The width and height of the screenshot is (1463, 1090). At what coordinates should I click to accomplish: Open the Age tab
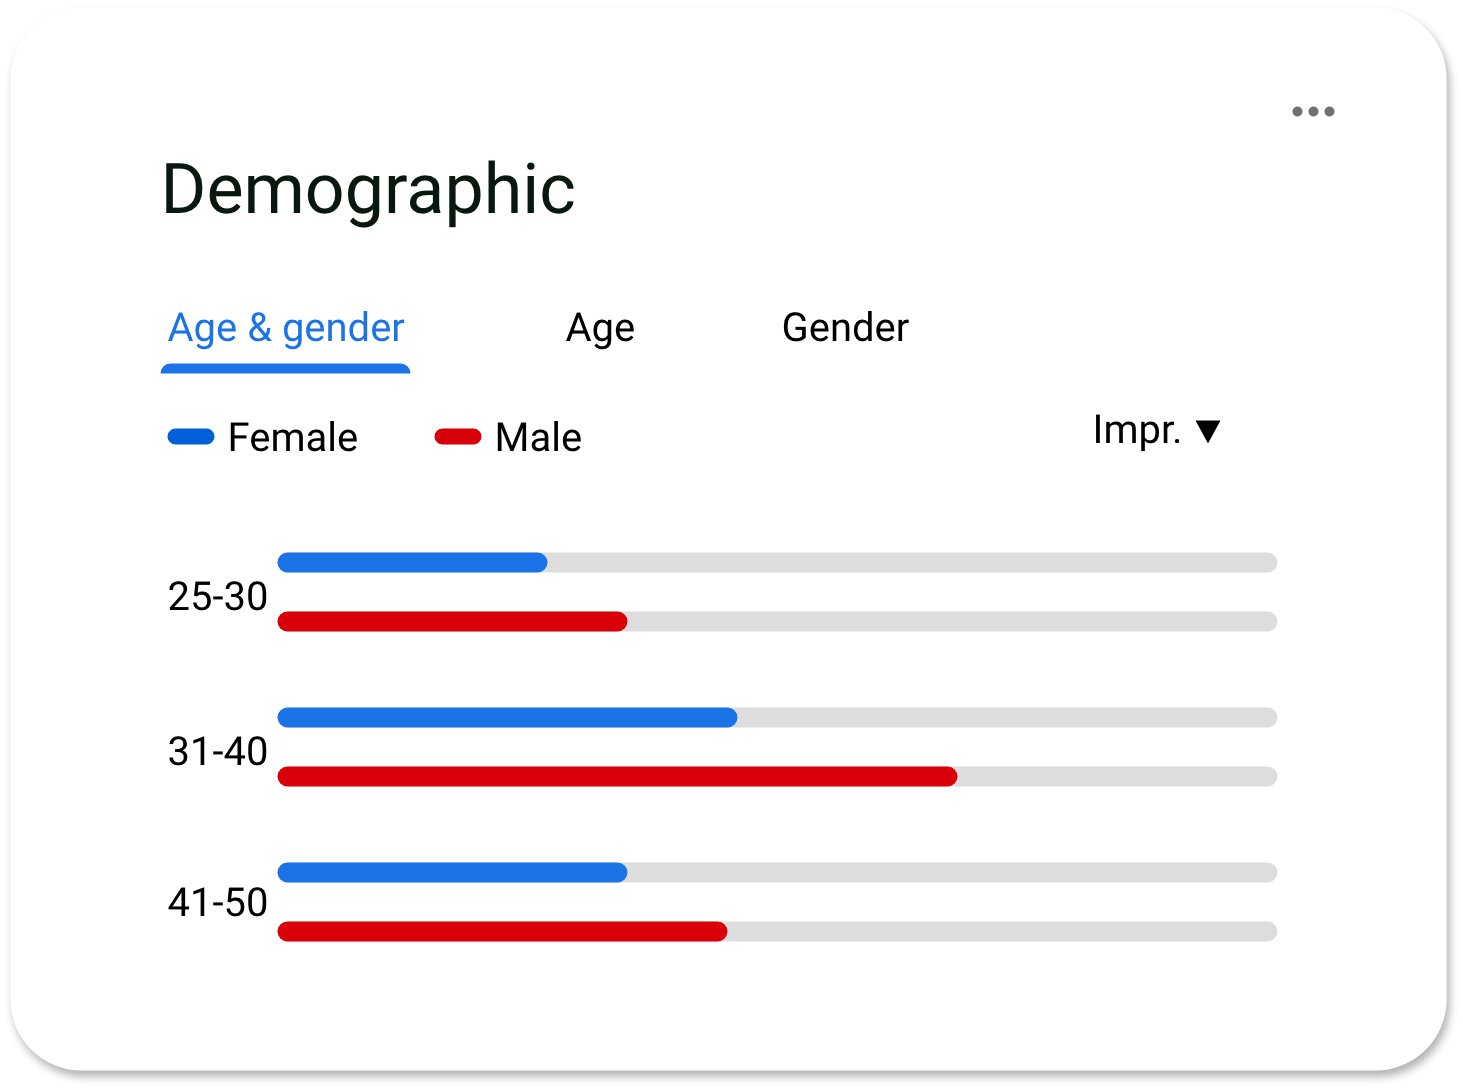[x=600, y=328]
